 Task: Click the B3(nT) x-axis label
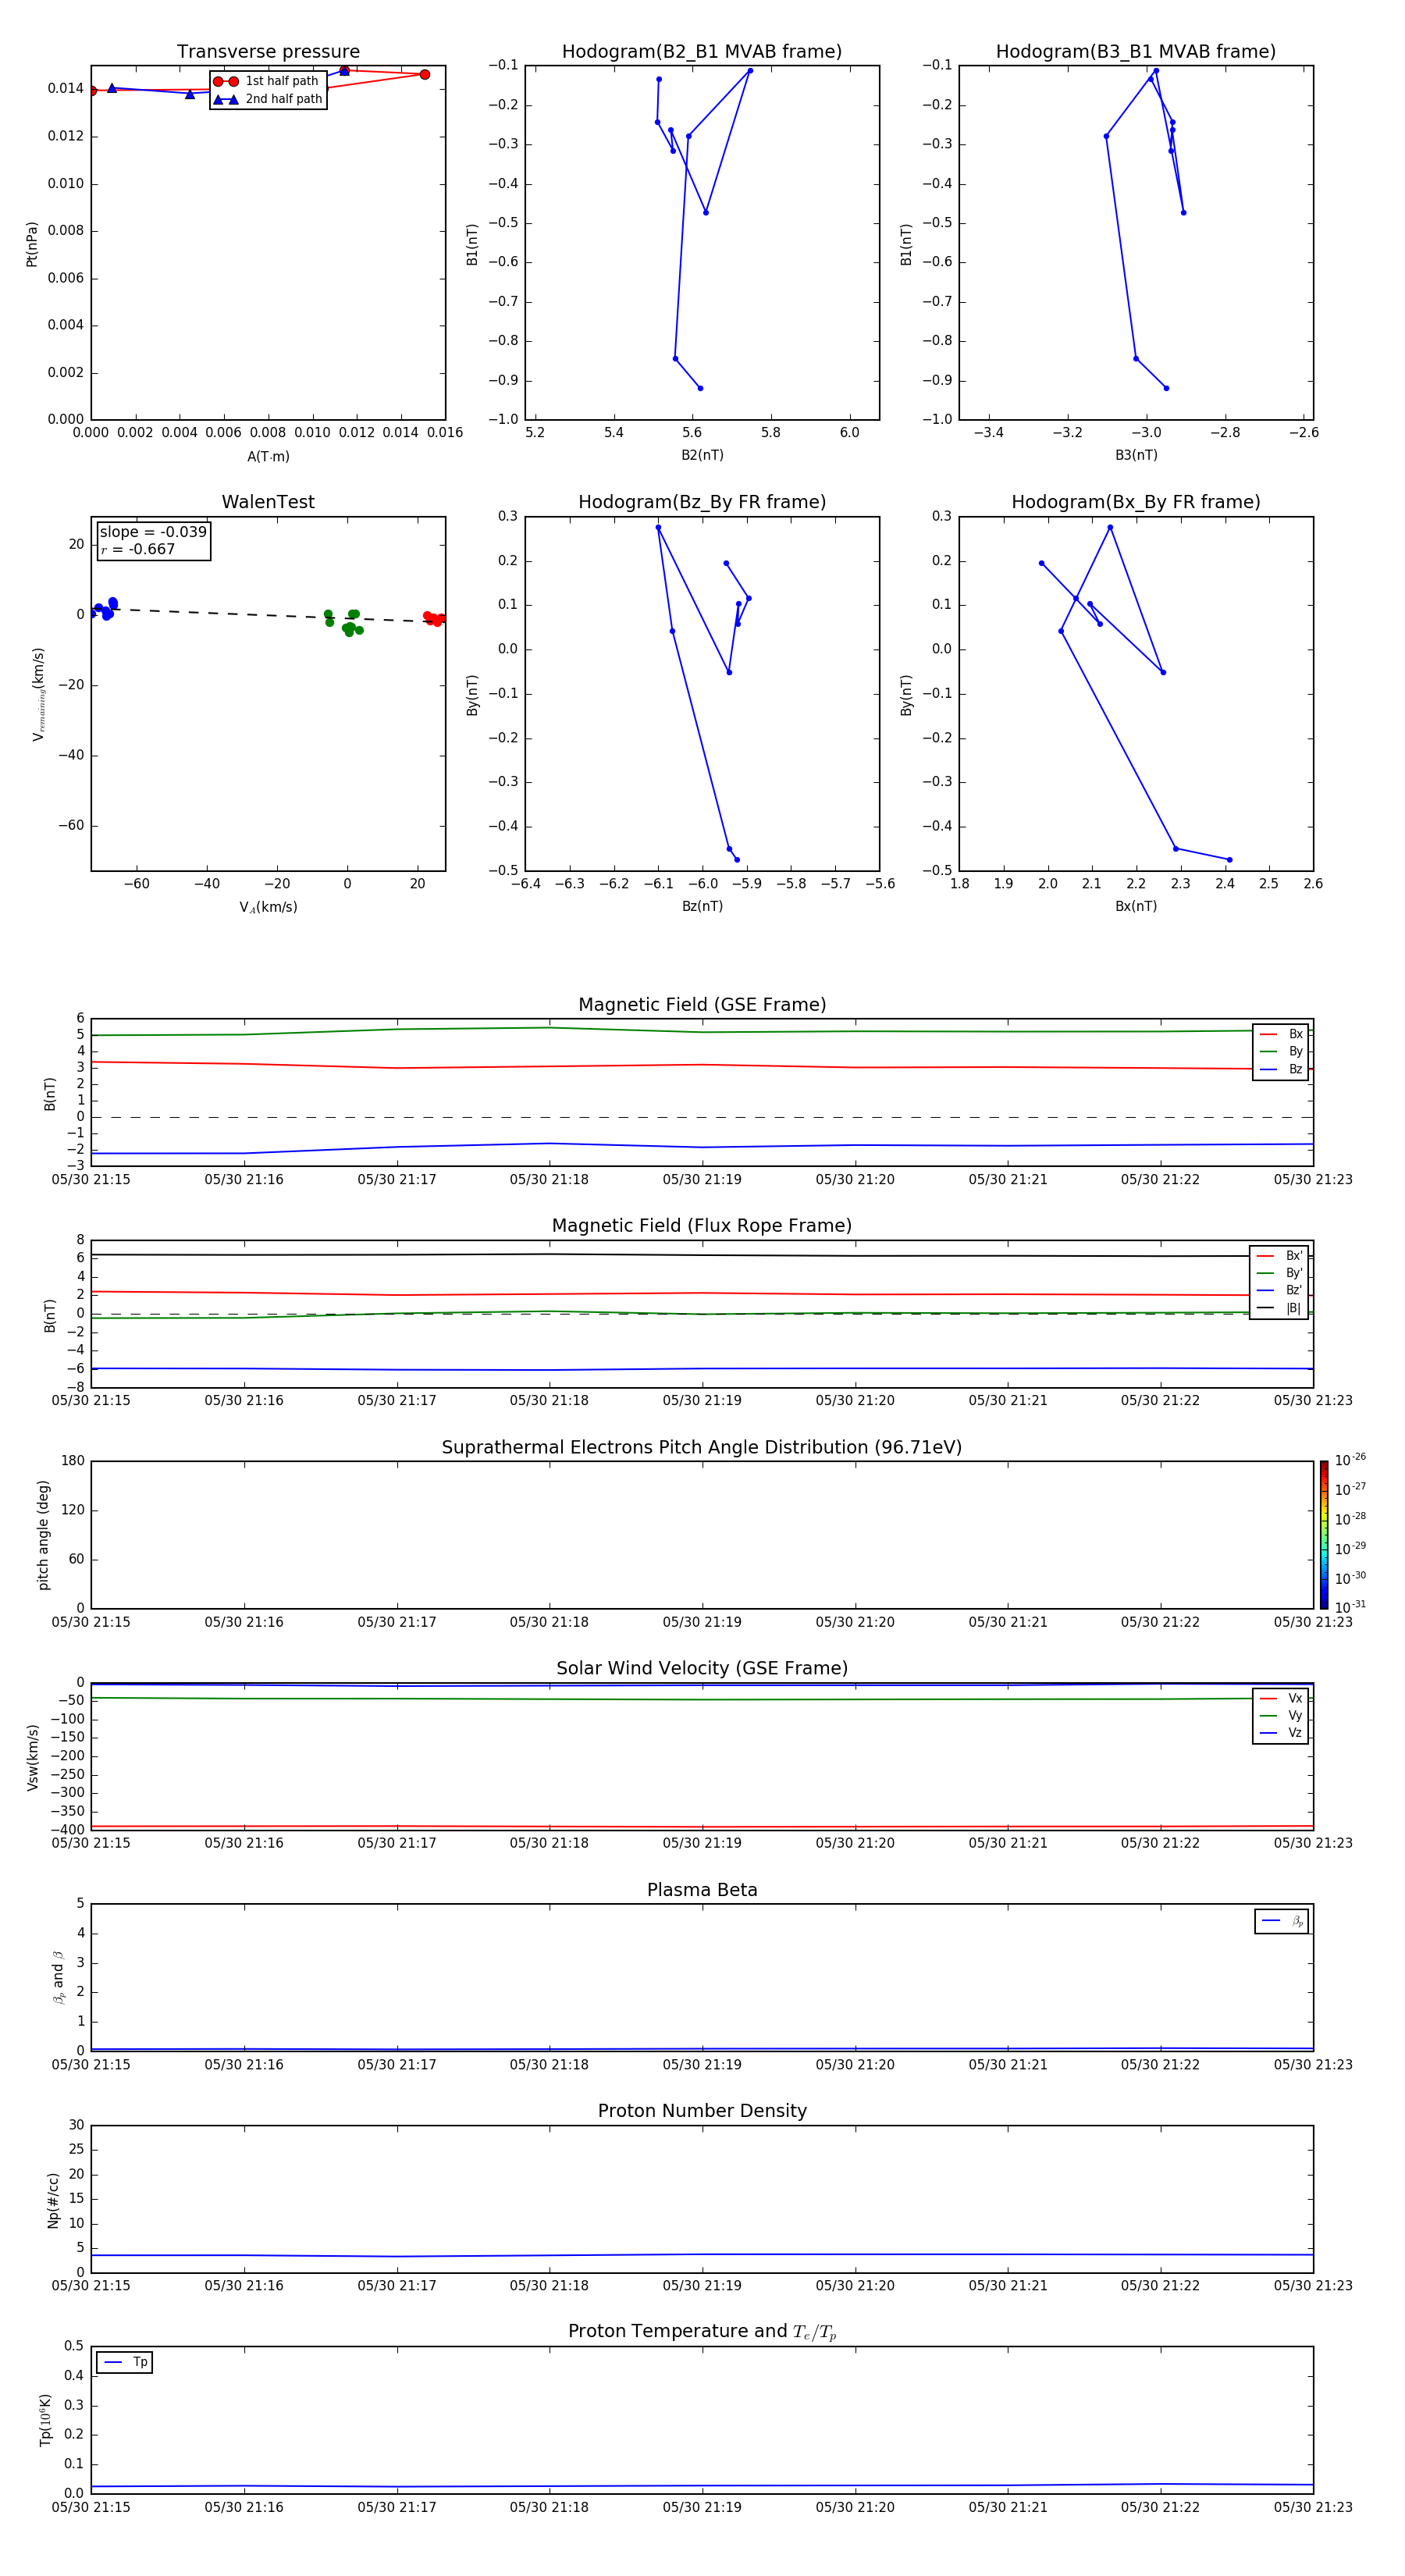tap(1136, 455)
